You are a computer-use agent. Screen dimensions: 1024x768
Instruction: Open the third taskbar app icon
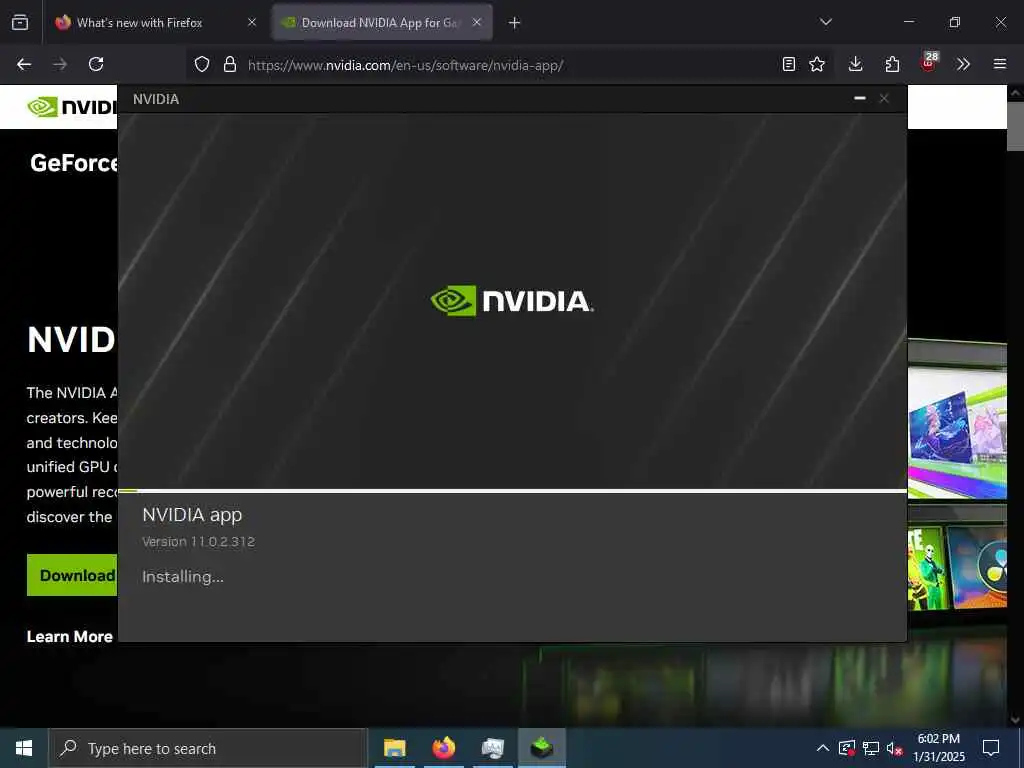(493, 748)
